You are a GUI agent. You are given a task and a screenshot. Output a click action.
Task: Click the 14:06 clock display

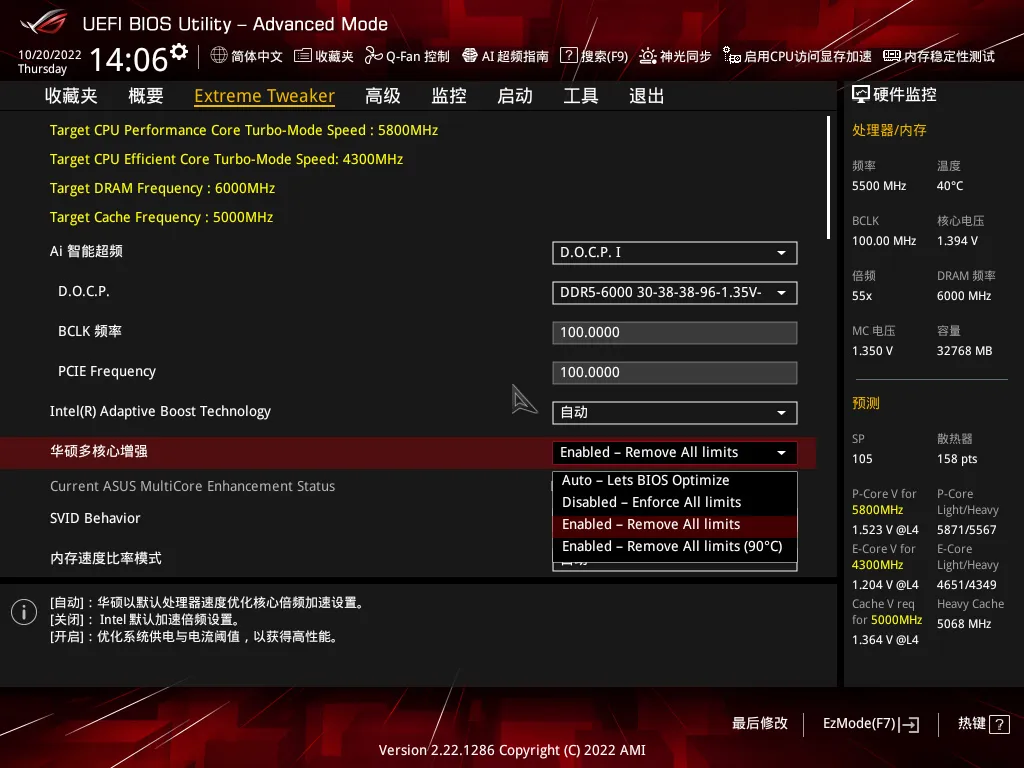click(128, 59)
